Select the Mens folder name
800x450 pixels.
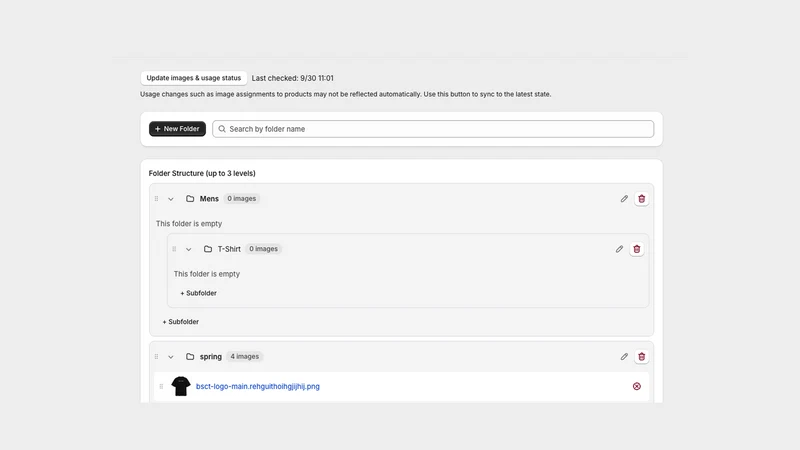pos(209,199)
